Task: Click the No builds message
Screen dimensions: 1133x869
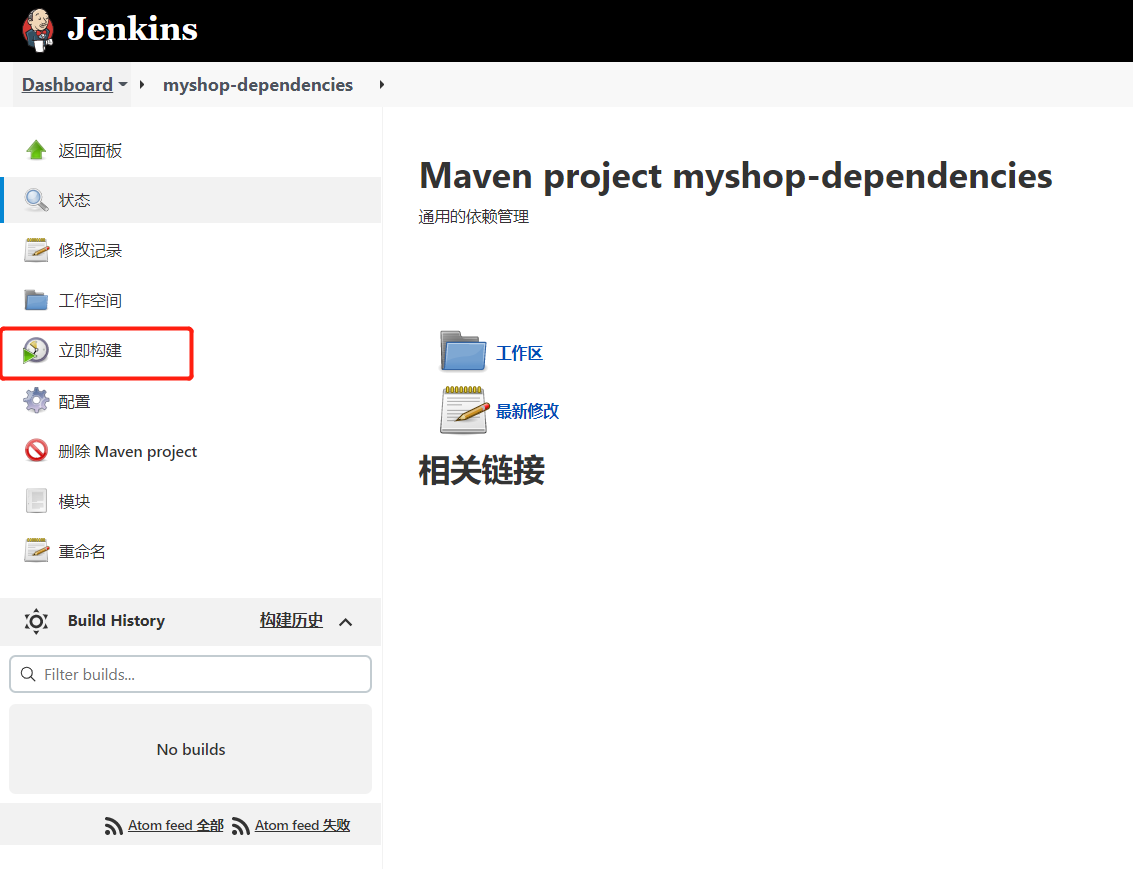Action: [191, 749]
